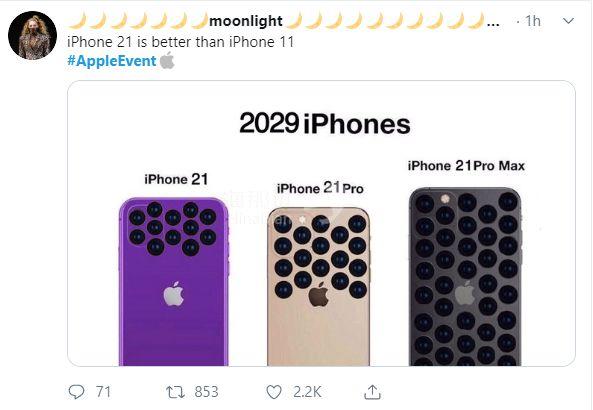The height and width of the screenshot is (410, 593).
Task: Open the #AppleEvent hashtag link
Action: tap(112, 61)
